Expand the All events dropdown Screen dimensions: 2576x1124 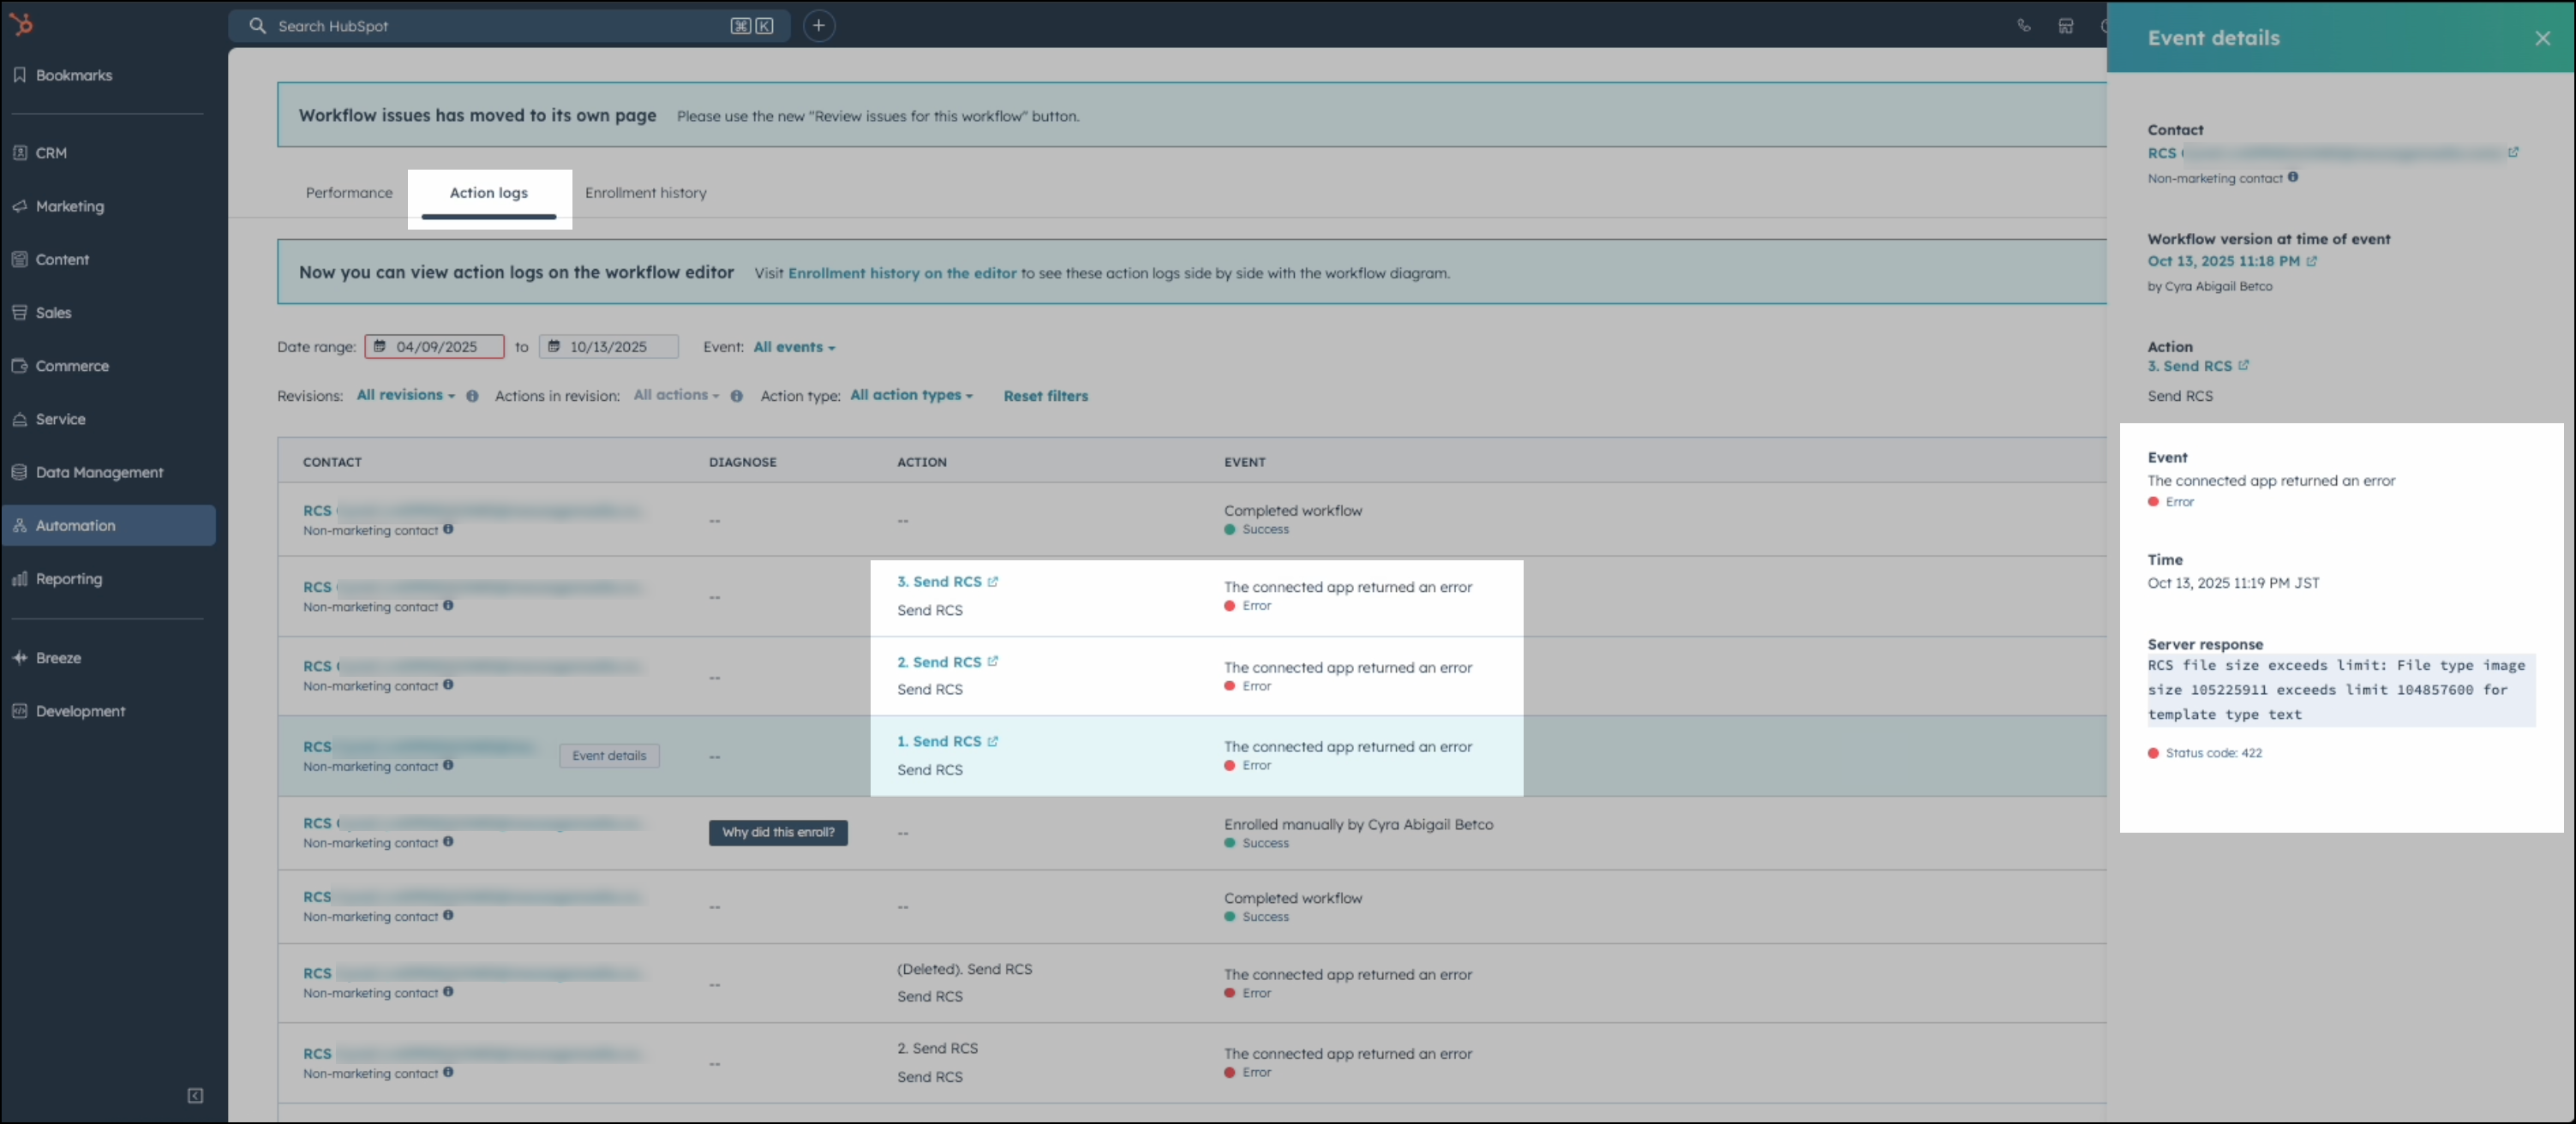tap(793, 347)
